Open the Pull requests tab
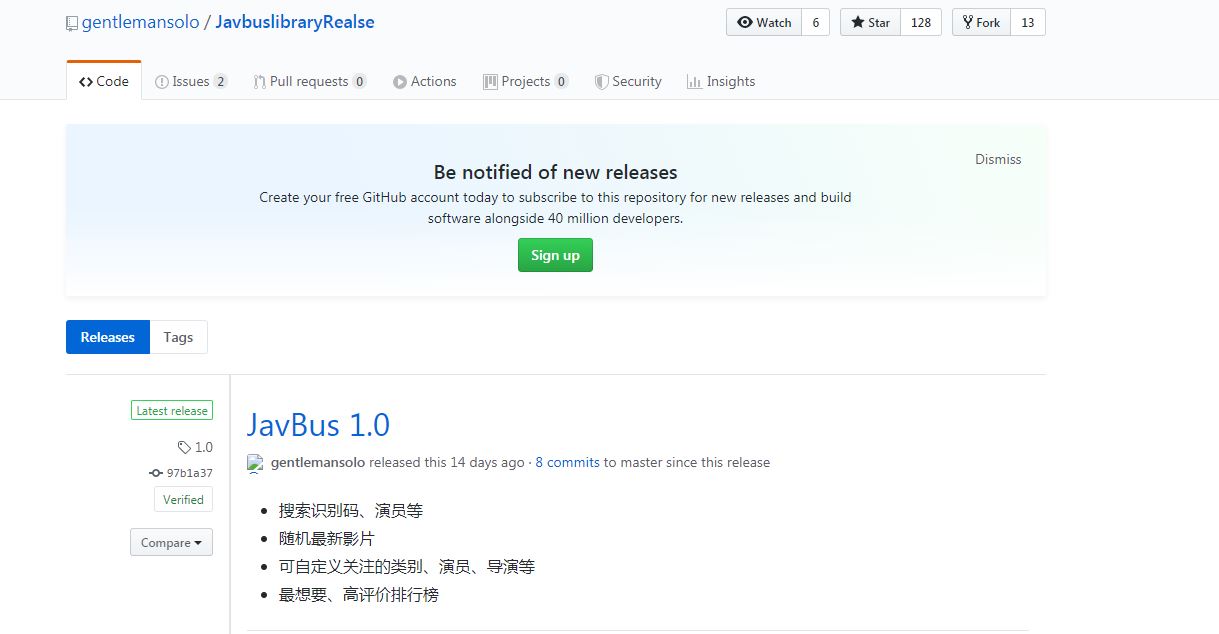 [310, 81]
